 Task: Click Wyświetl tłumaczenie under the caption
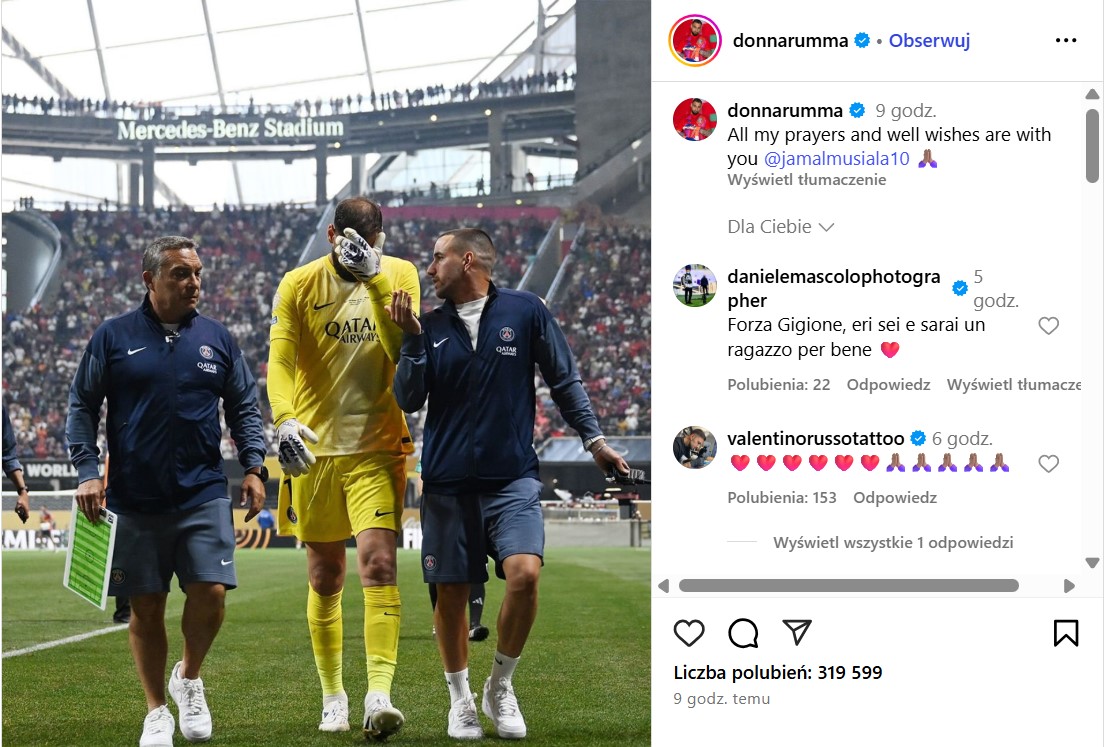[806, 180]
